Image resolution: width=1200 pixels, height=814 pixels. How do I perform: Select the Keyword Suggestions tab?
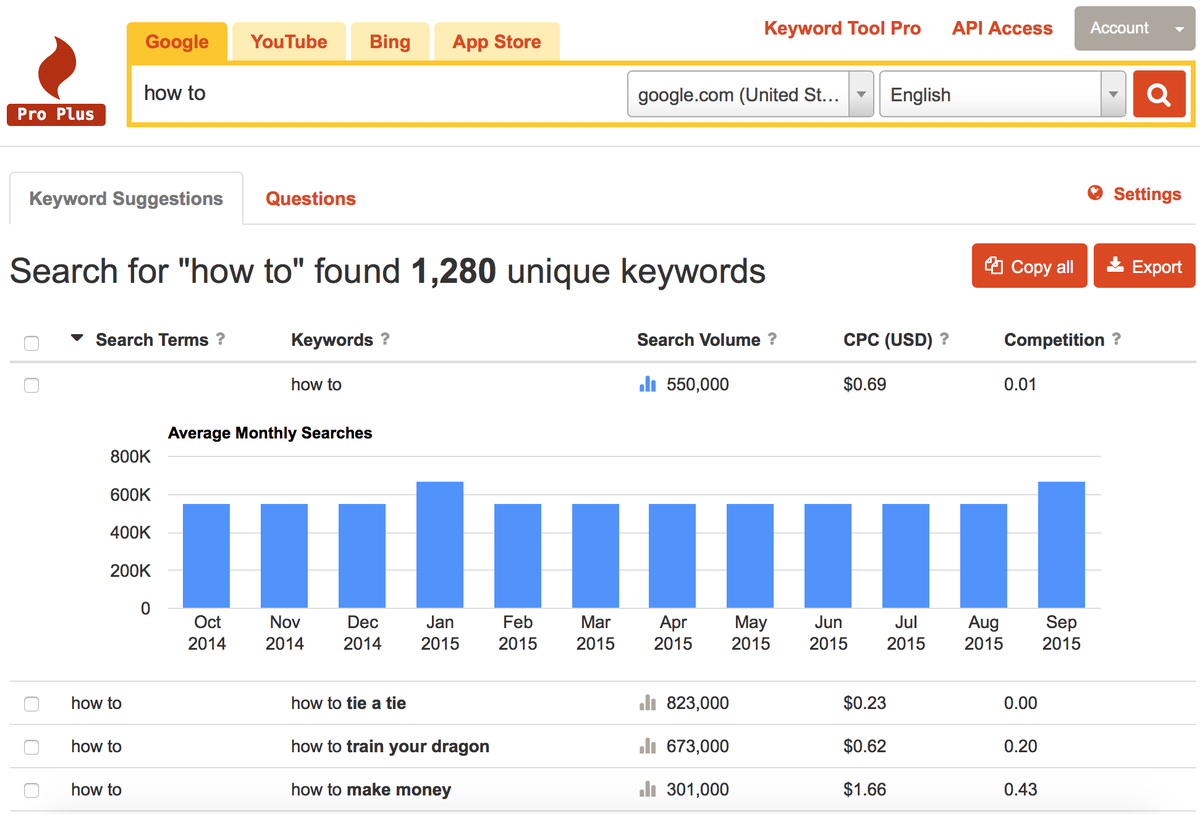(126, 198)
